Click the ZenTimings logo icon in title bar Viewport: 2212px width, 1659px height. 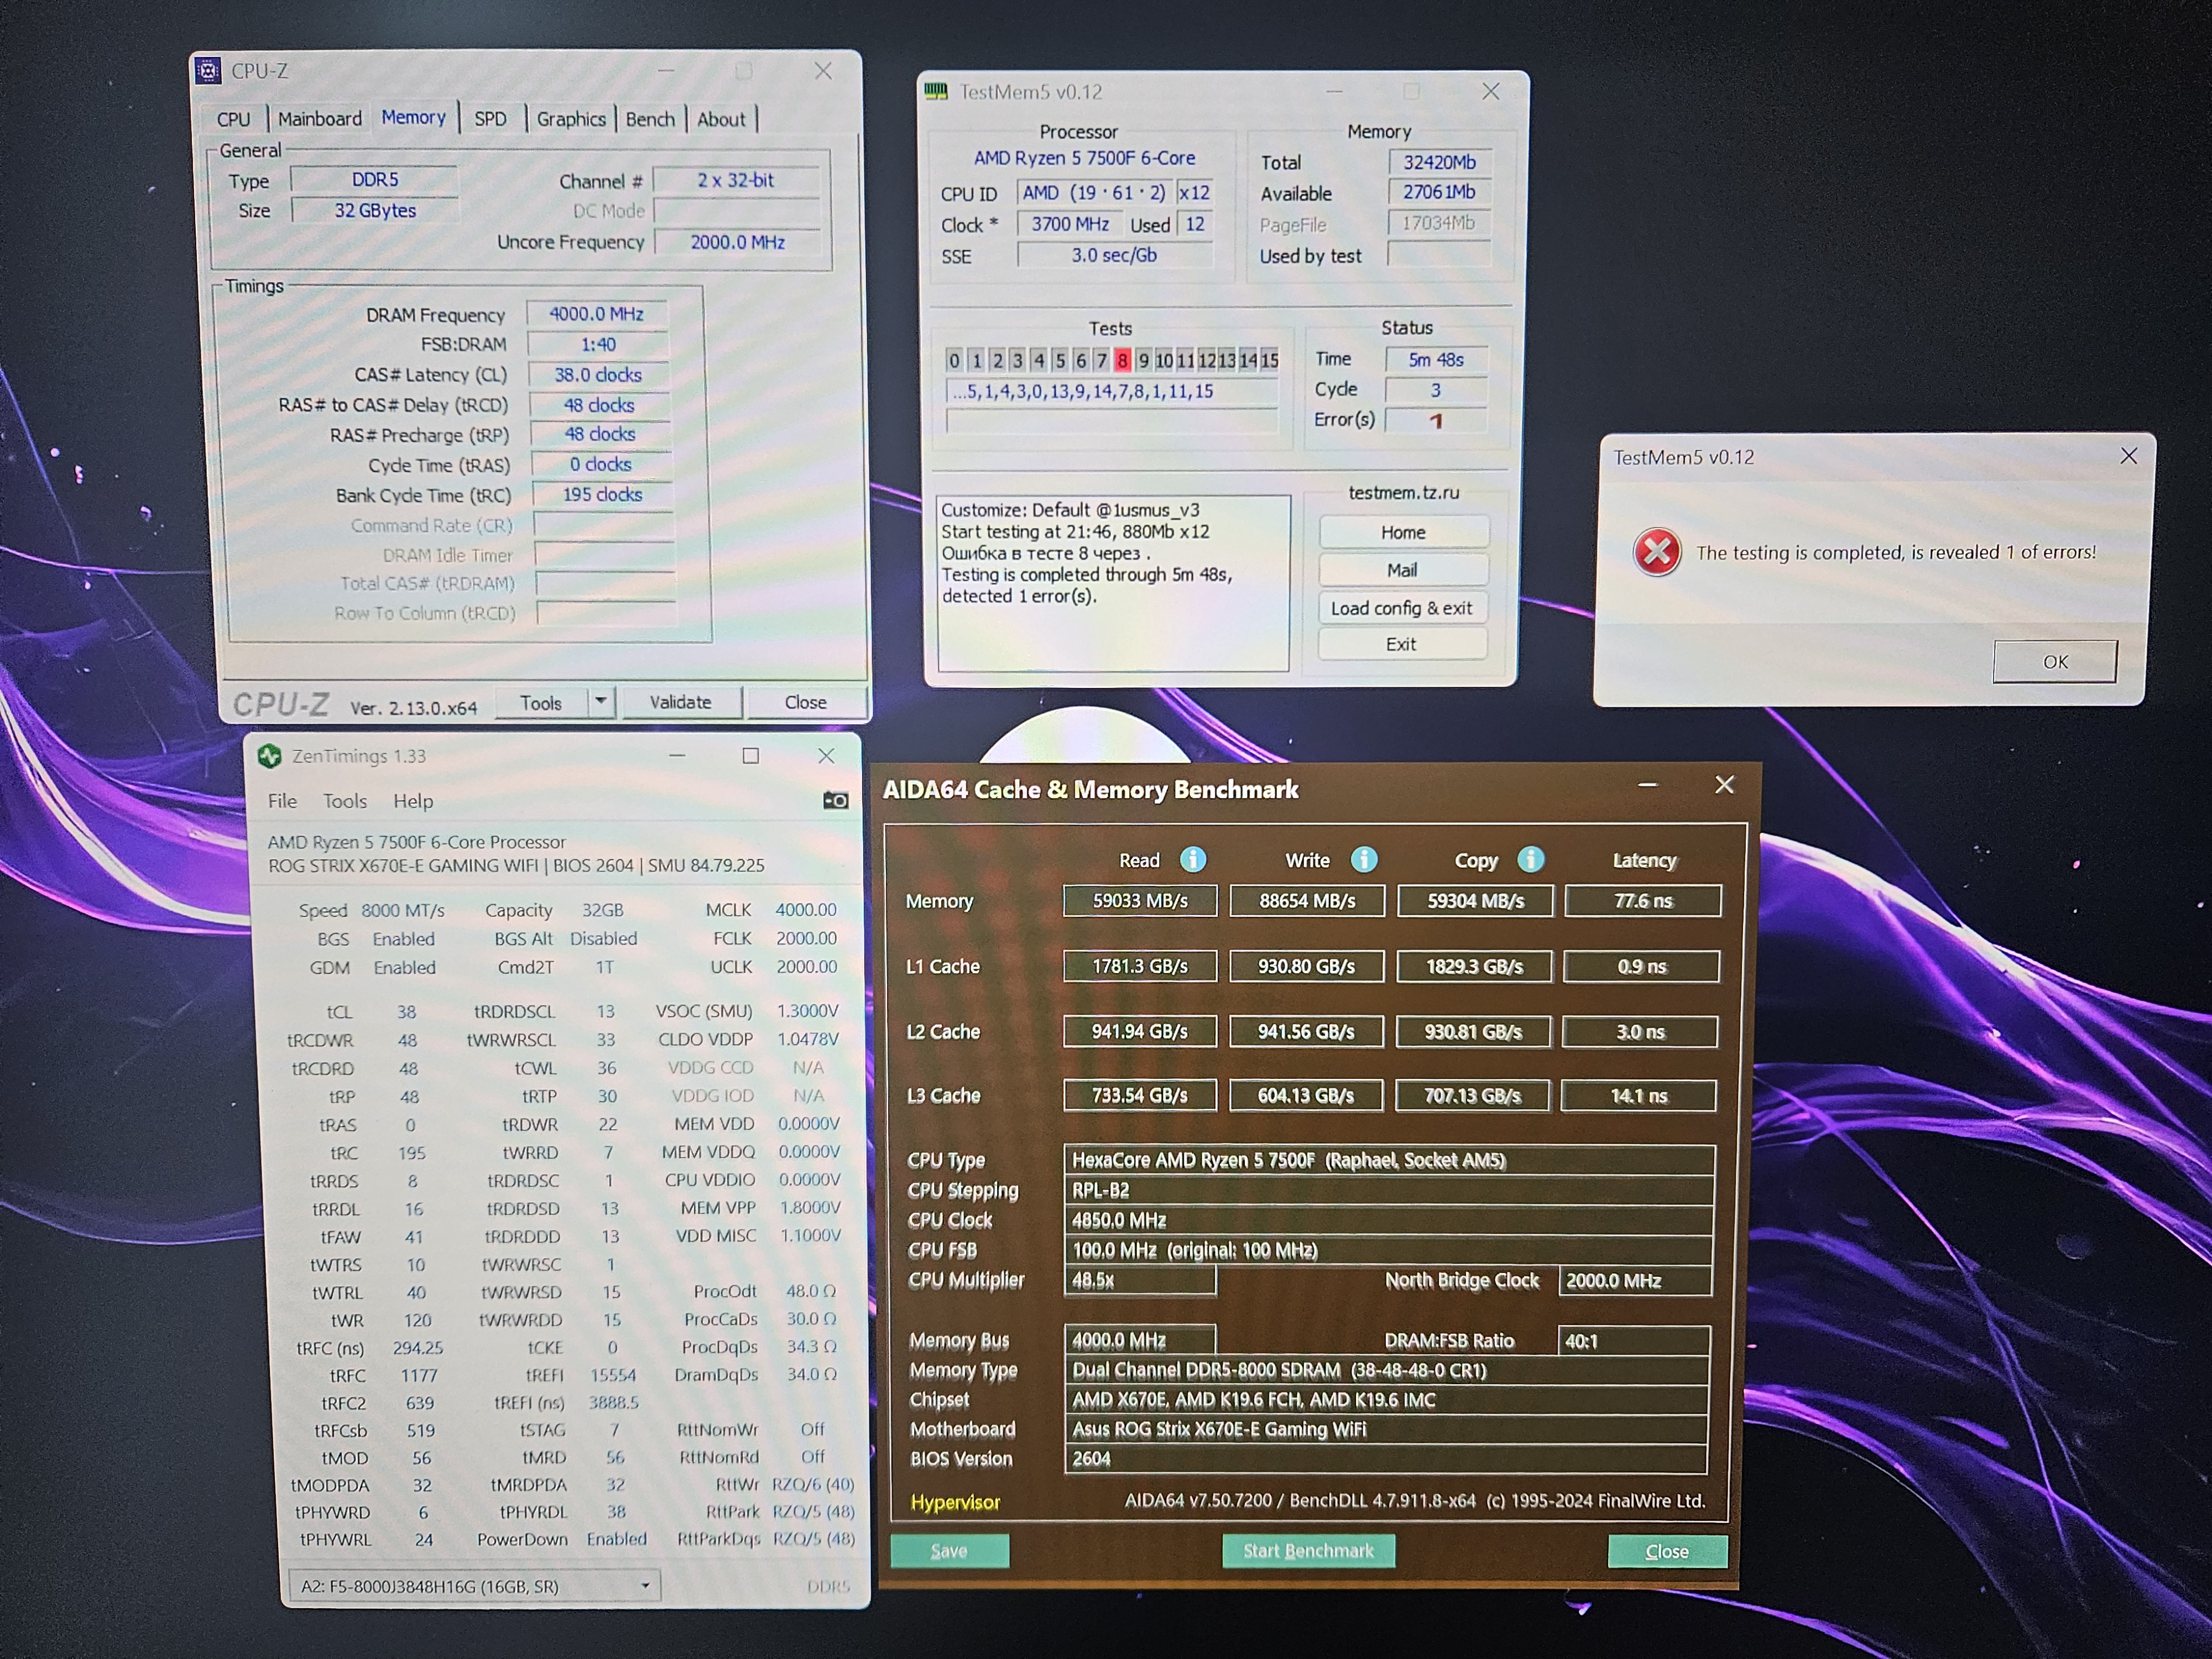coord(269,756)
